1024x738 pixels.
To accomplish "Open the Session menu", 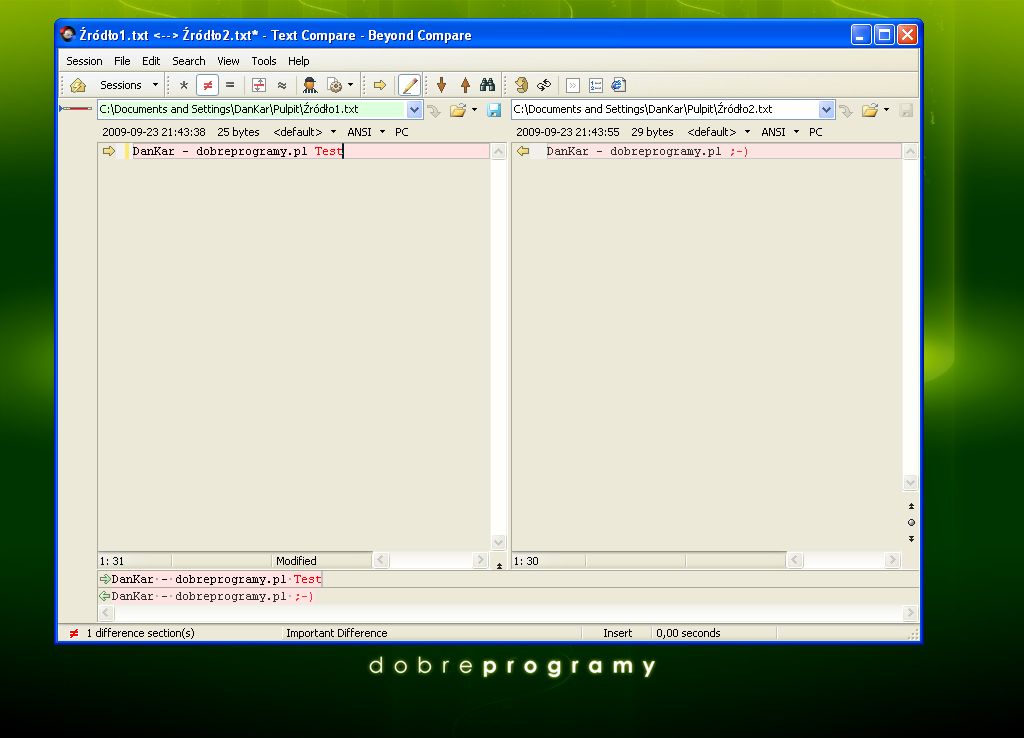I will (x=84, y=61).
